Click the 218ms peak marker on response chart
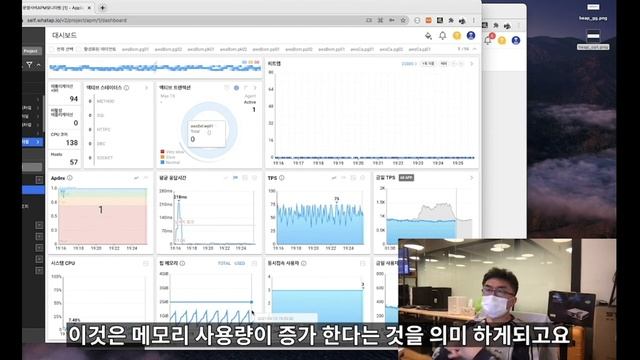The height and width of the screenshot is (360, 640). pyautogui.click(x=180, y=198)
